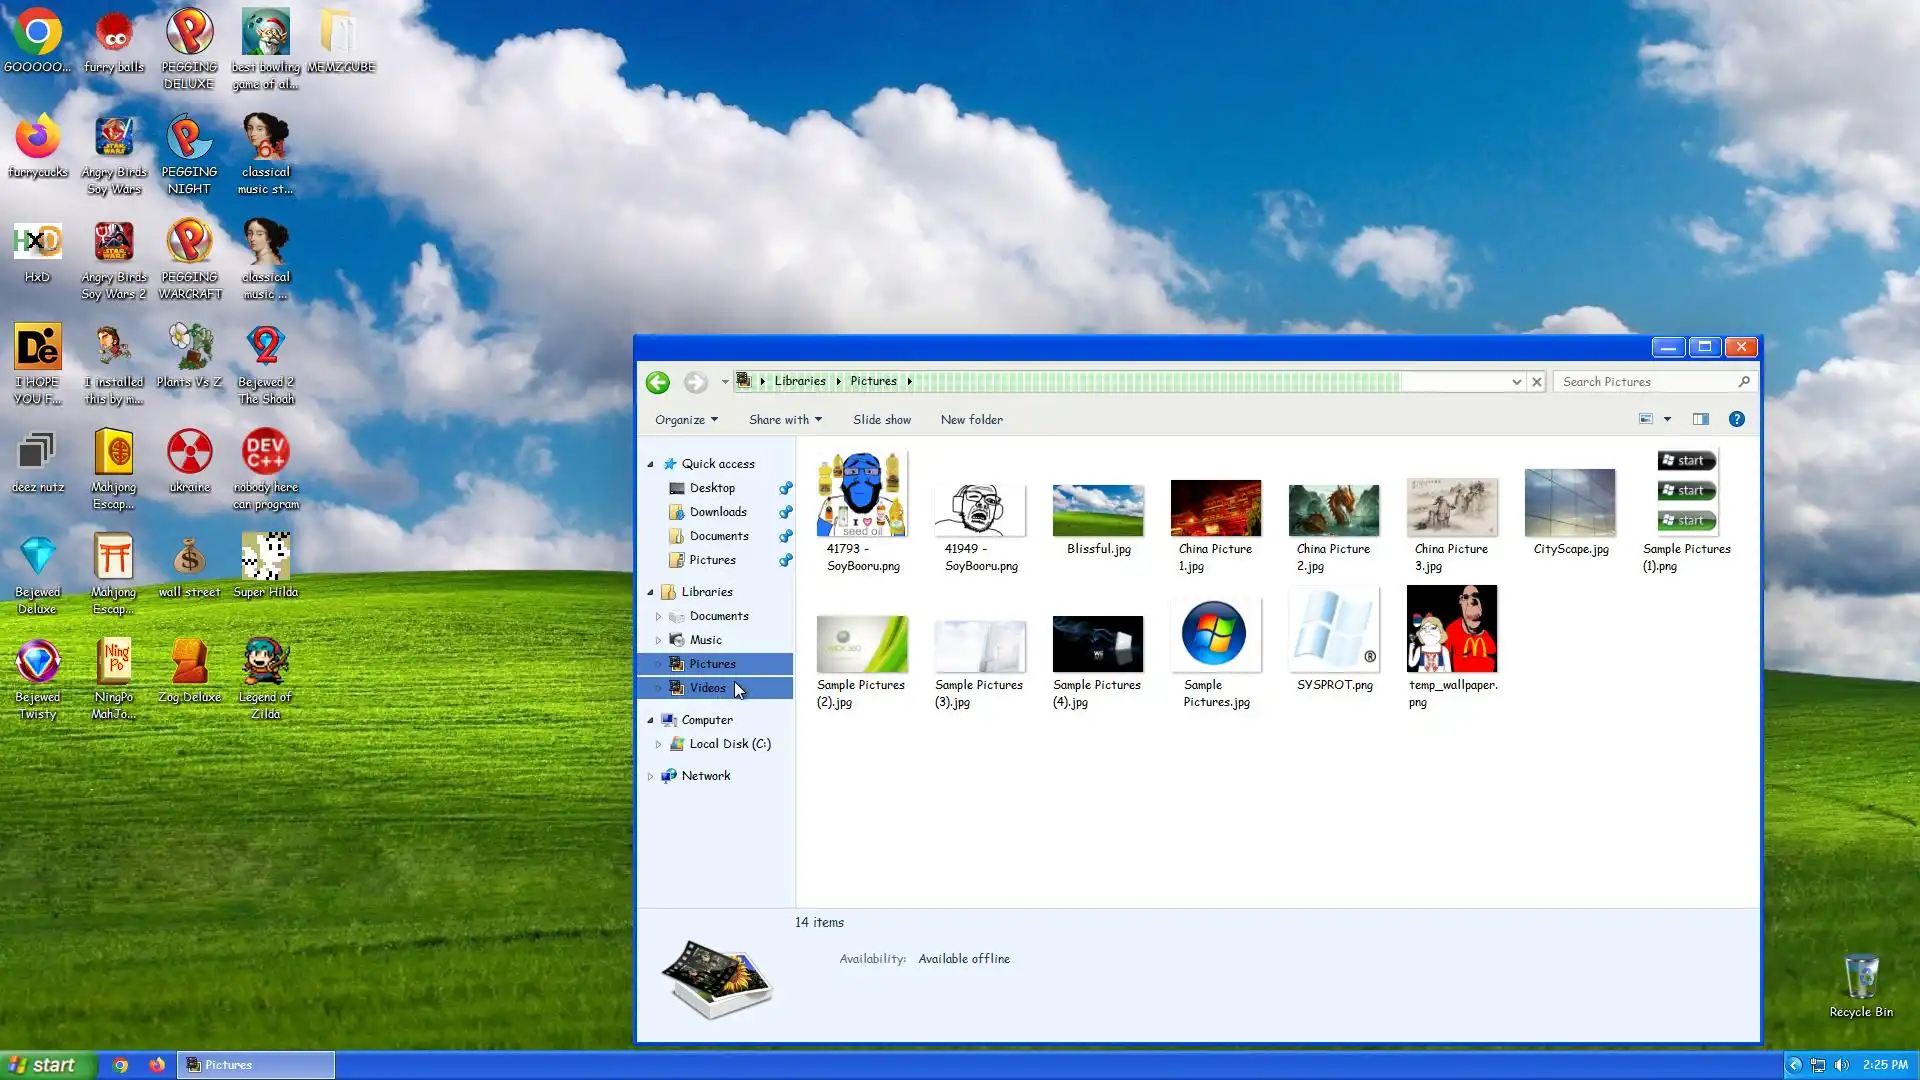
Task: Open the Share with menu
Action: pos(785,420)
